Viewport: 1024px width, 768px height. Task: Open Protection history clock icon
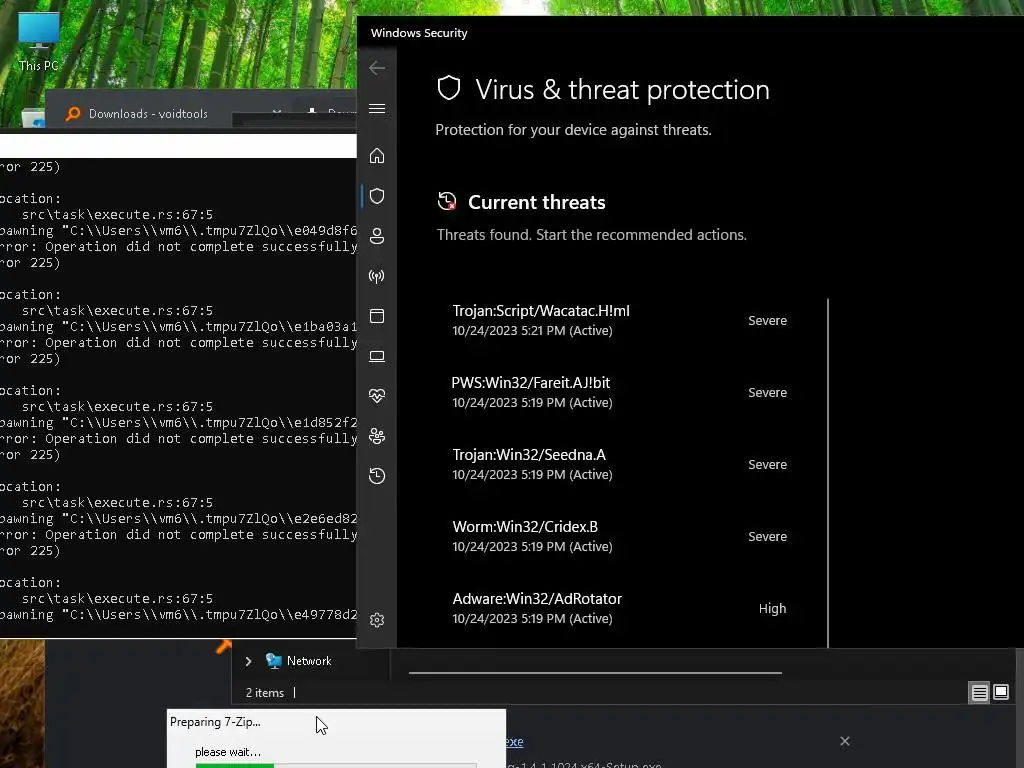tap(377, 475)
